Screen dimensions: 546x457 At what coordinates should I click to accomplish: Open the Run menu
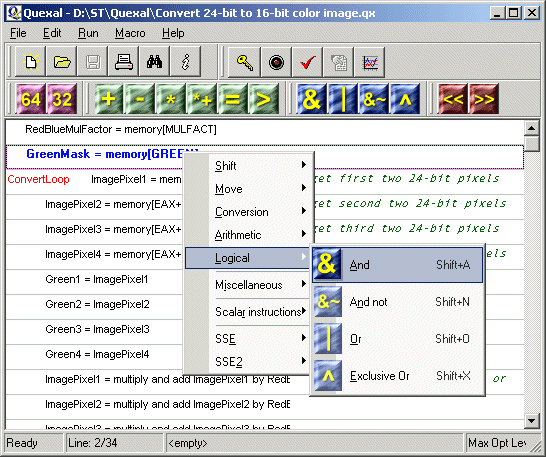point(88,33)
